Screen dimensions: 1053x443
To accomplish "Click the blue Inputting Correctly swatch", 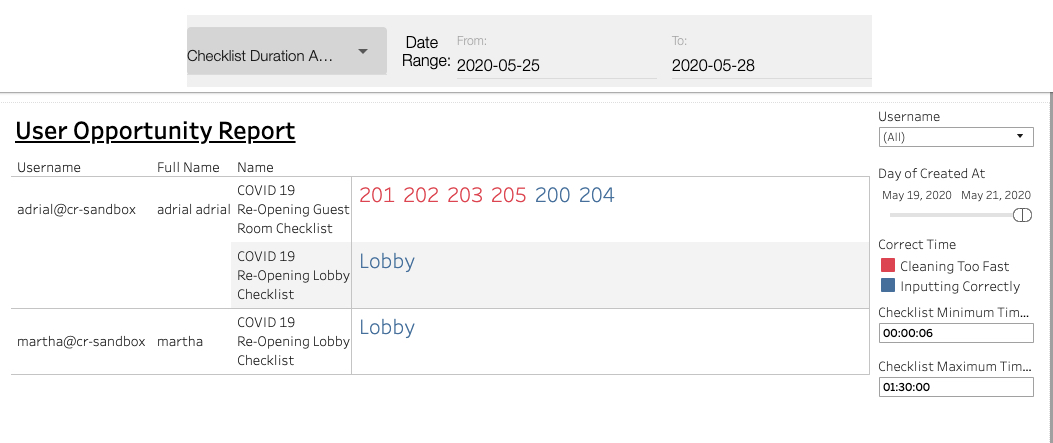I will pos(887,286).
